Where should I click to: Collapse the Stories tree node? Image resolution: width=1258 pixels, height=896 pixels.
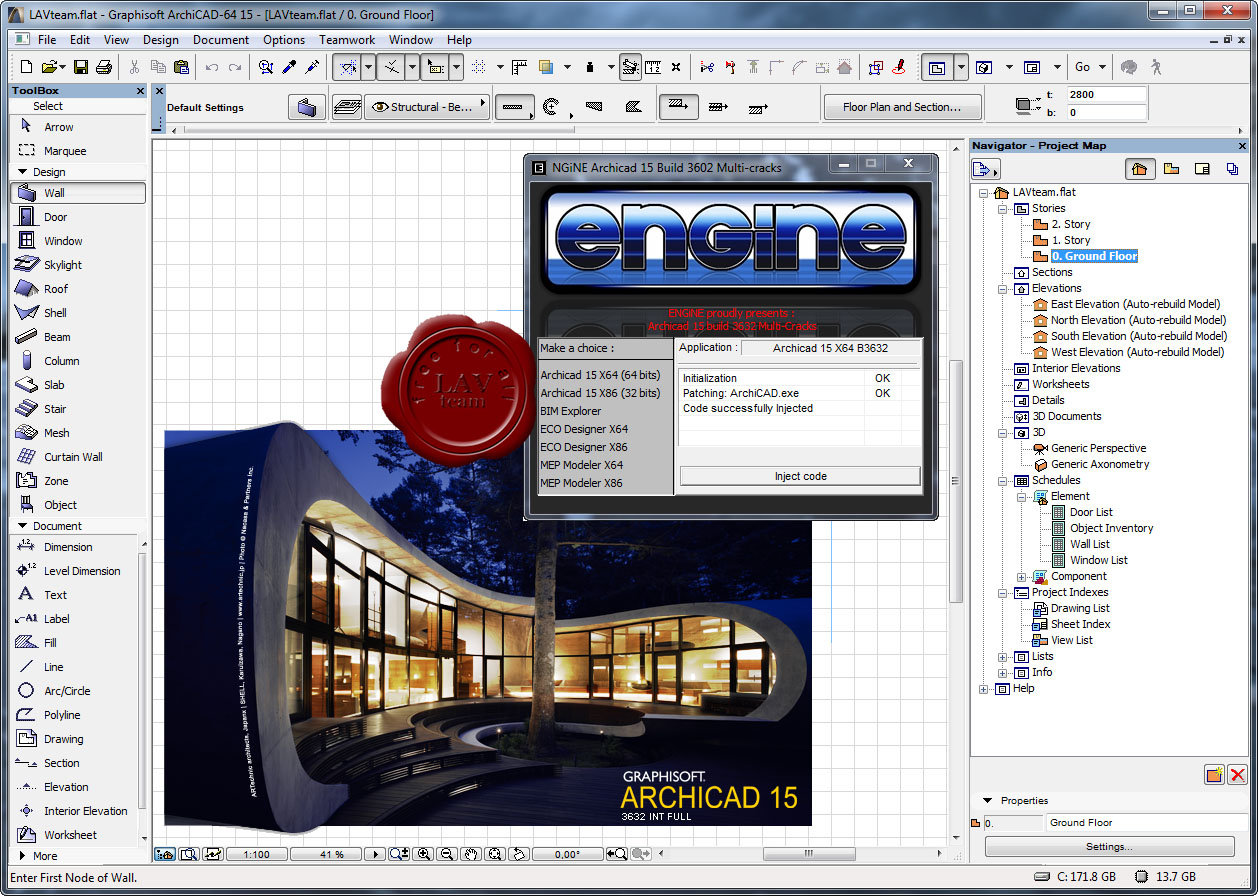click(1003, 209)
